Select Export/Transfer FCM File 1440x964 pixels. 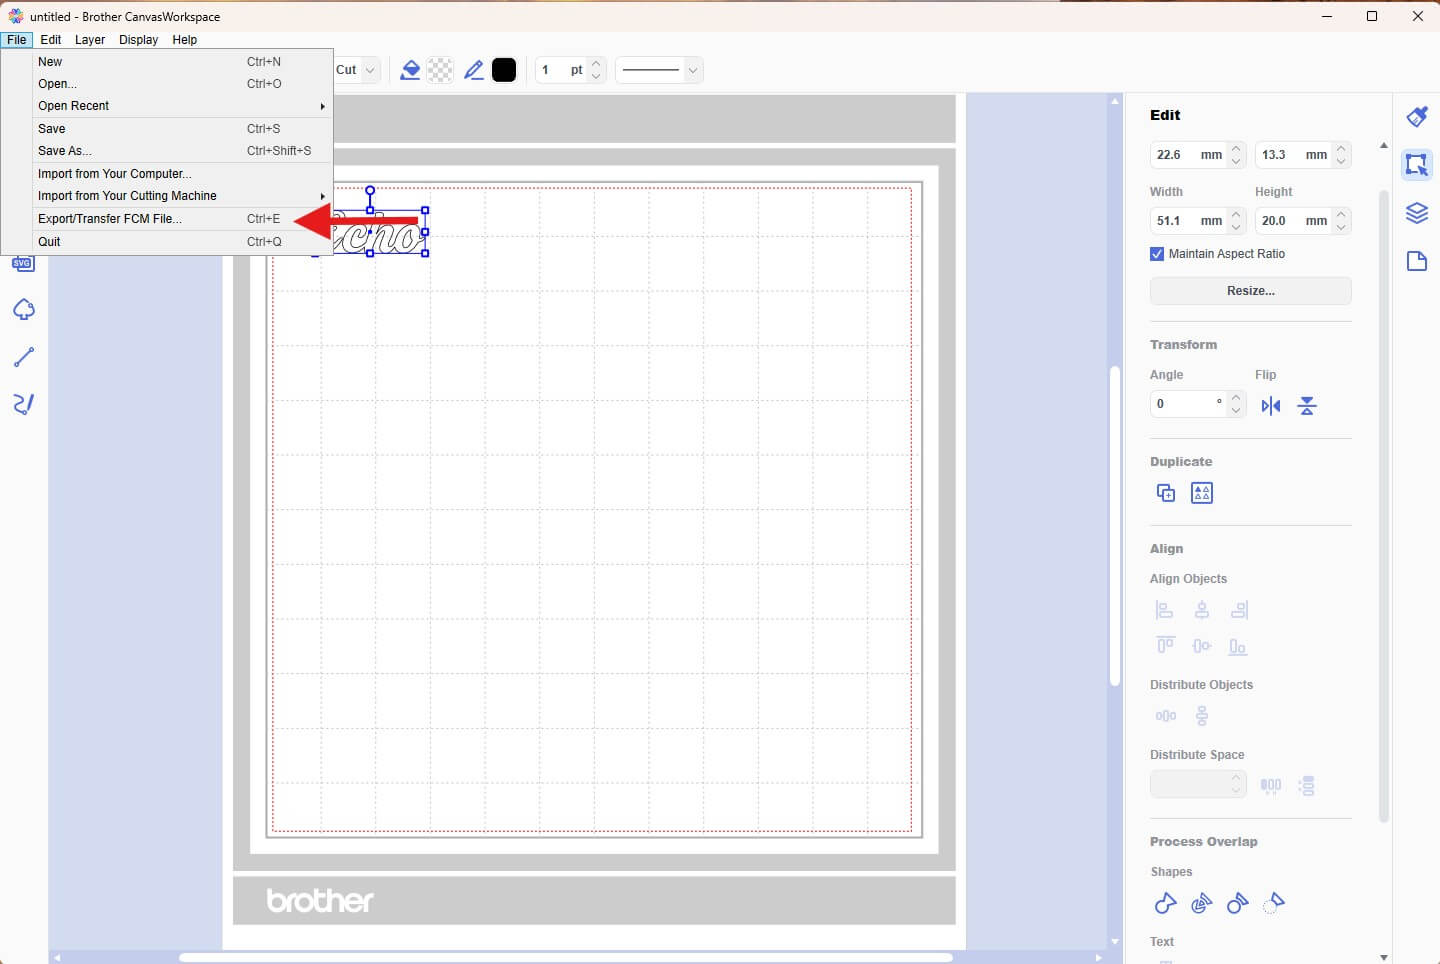click(x=109, y=219)
